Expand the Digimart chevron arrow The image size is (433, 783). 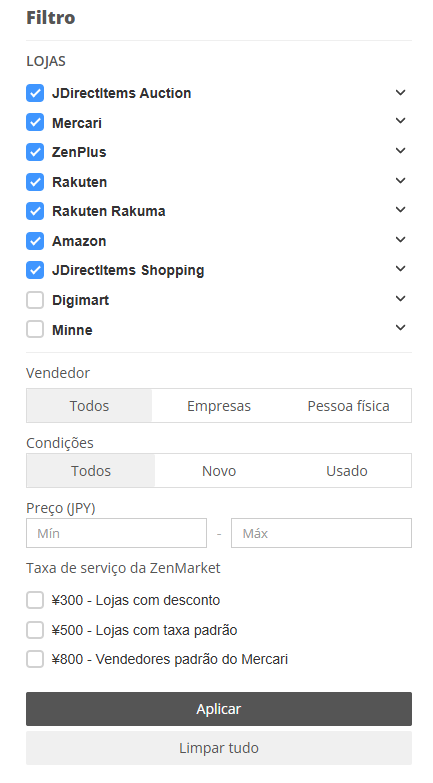click(400, 299)
